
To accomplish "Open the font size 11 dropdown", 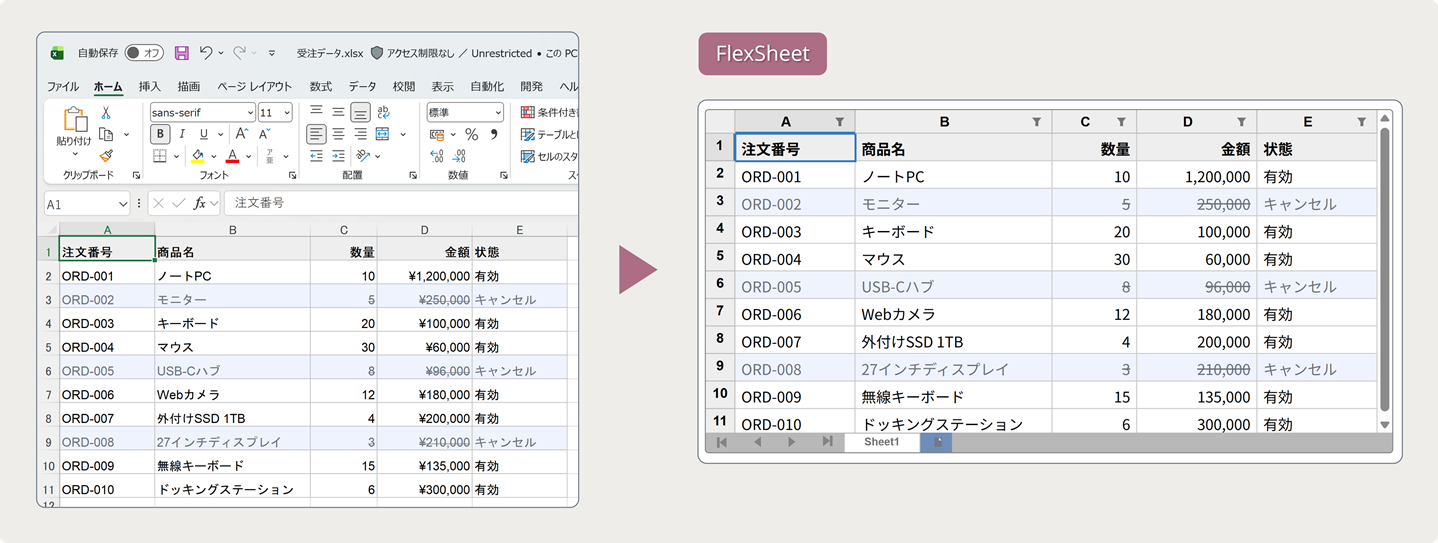I will click(x=276, y=112).
